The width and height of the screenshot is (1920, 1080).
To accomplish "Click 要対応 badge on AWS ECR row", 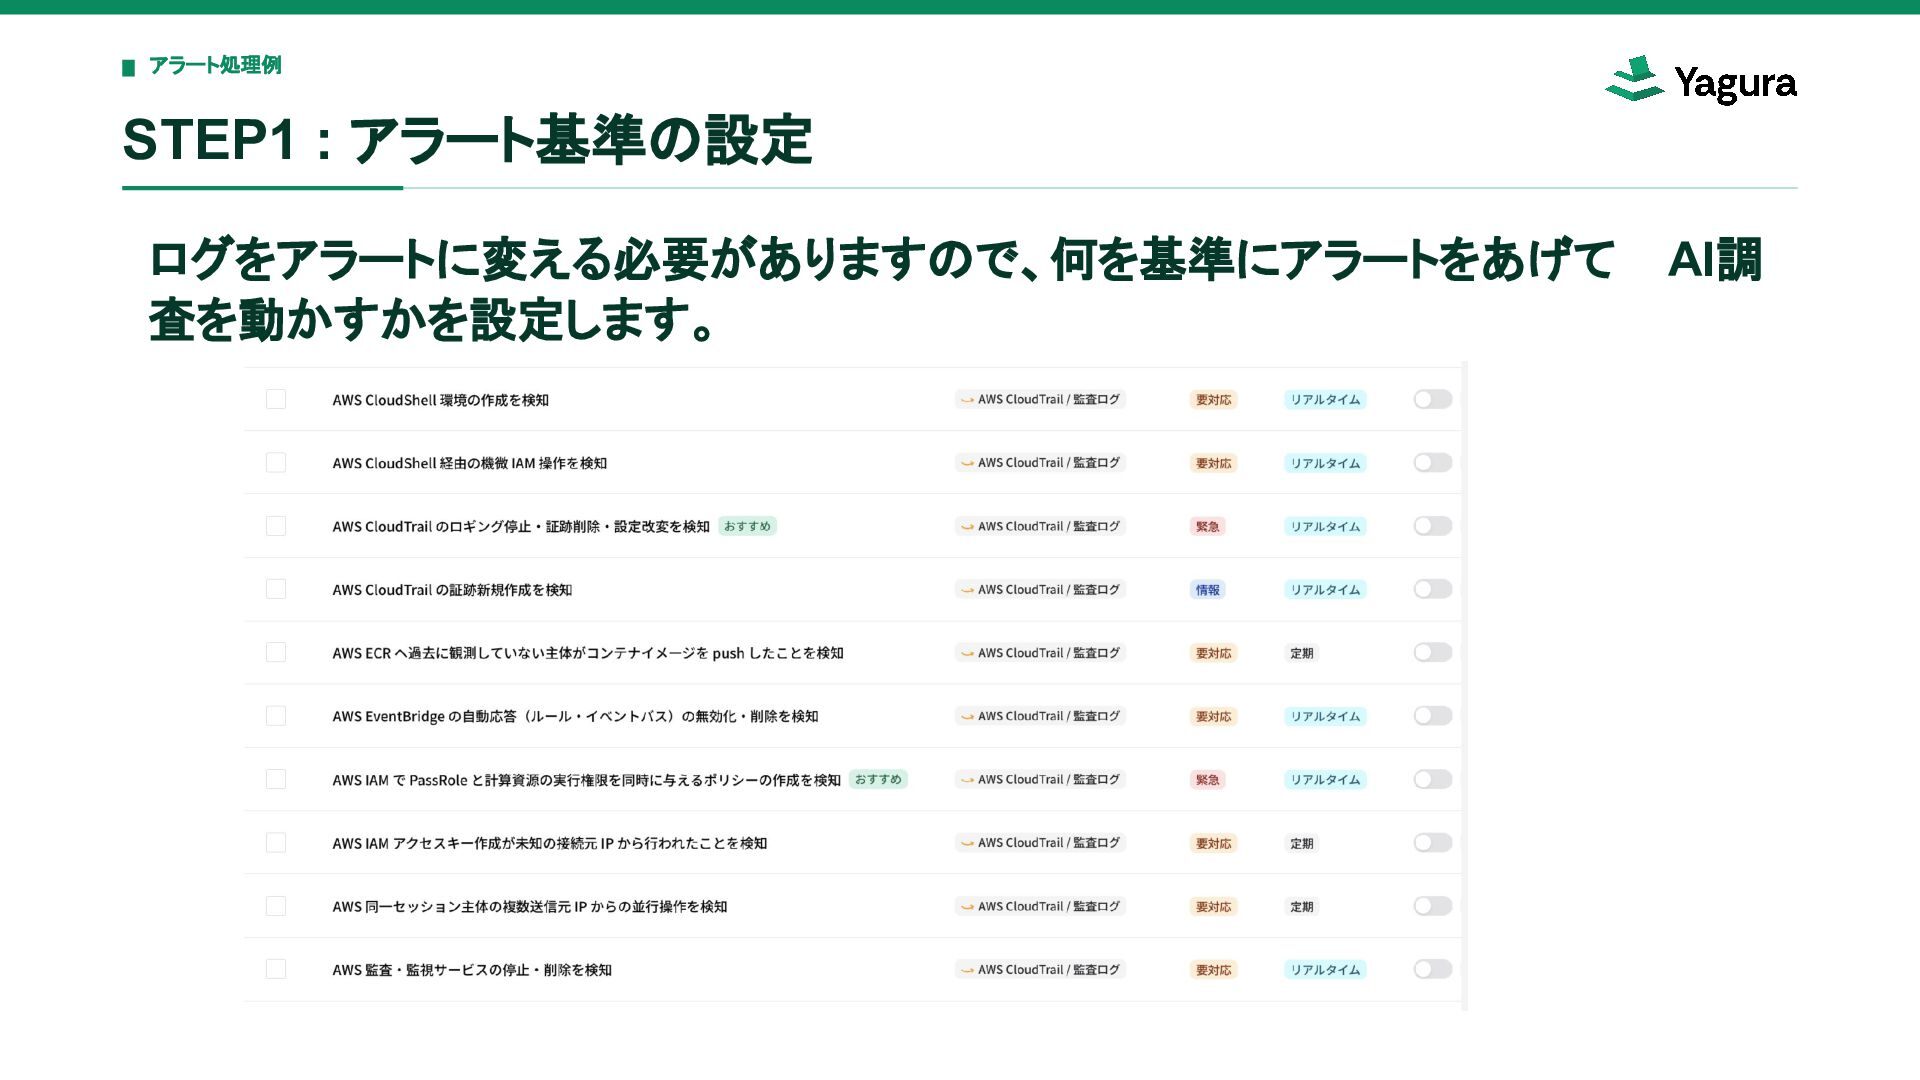I will (1214, 653).
